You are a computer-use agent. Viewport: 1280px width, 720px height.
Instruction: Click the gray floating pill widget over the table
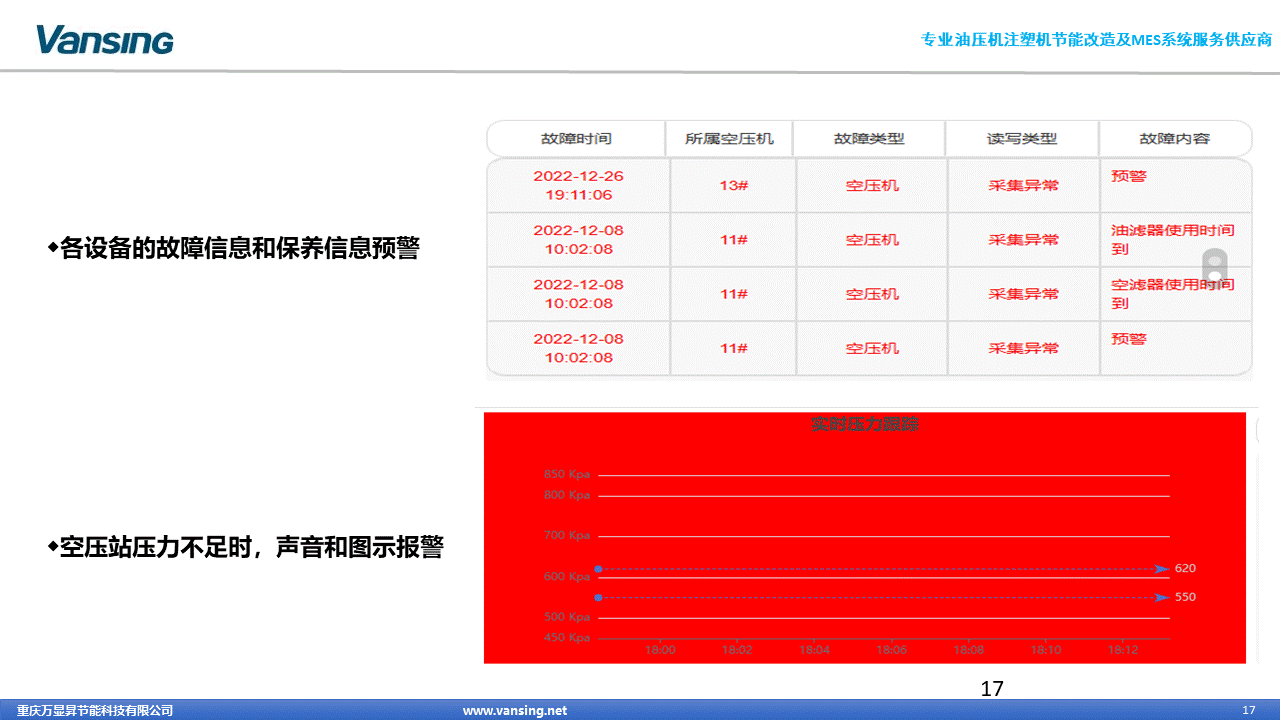(1214, 268)
